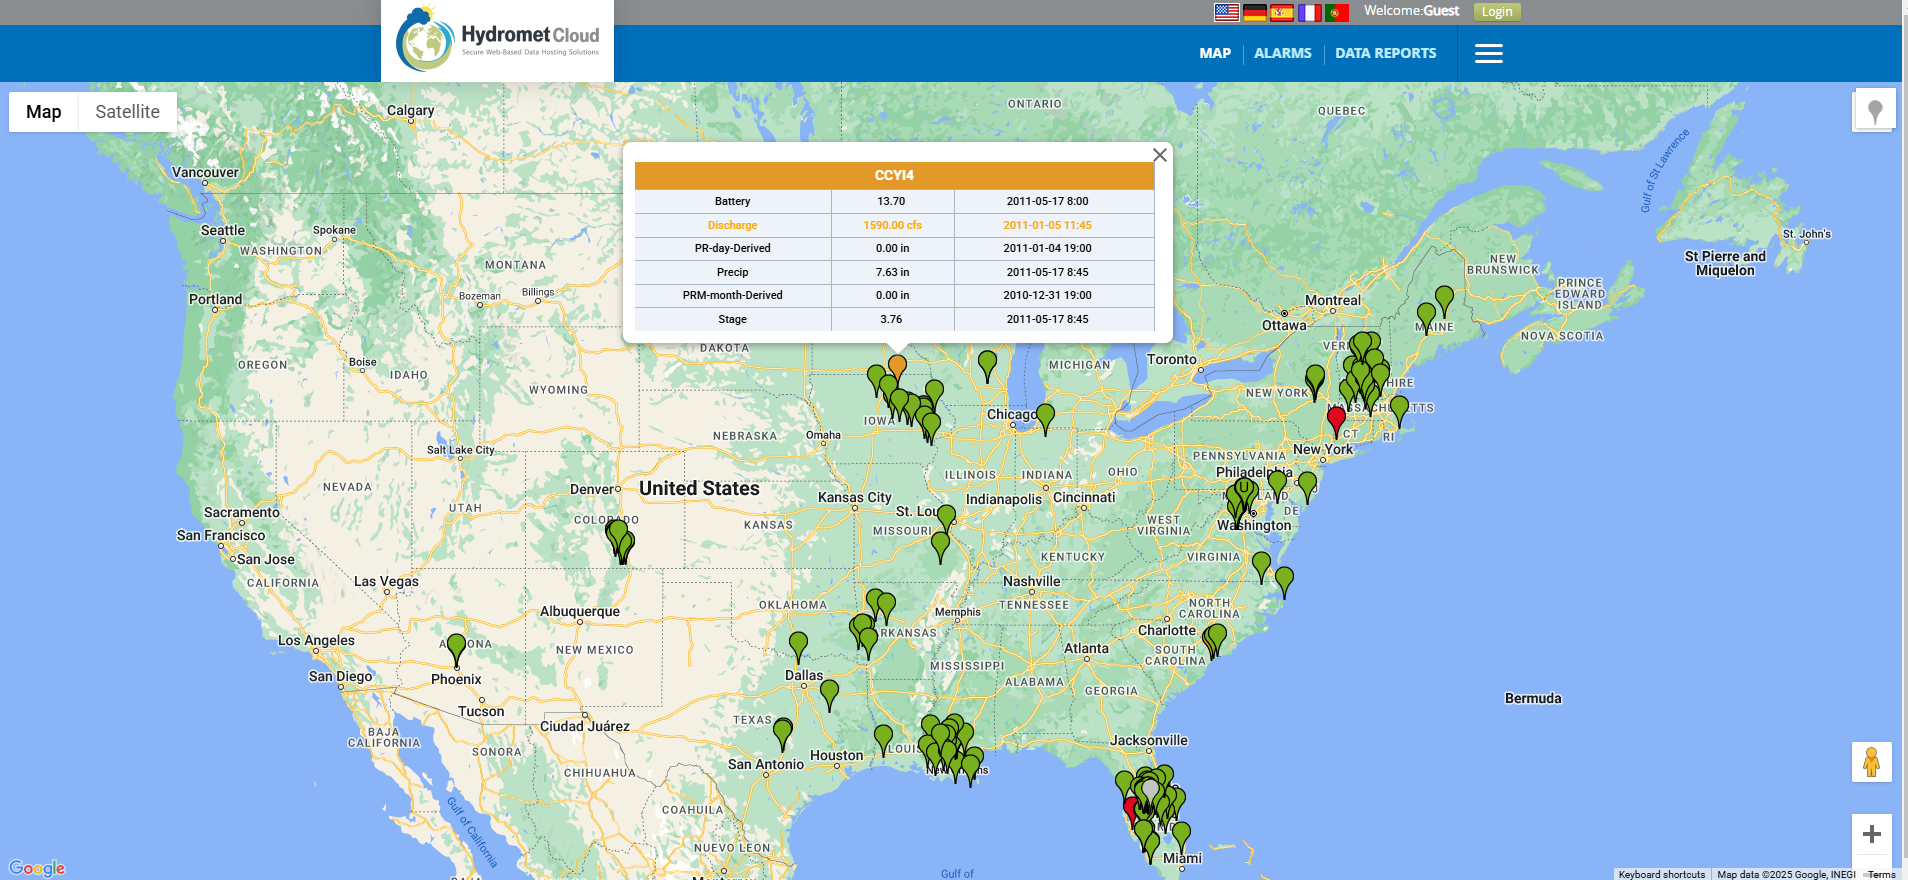
Task: Click the Hydromet Cloud logo
Action: coord(497,40)
